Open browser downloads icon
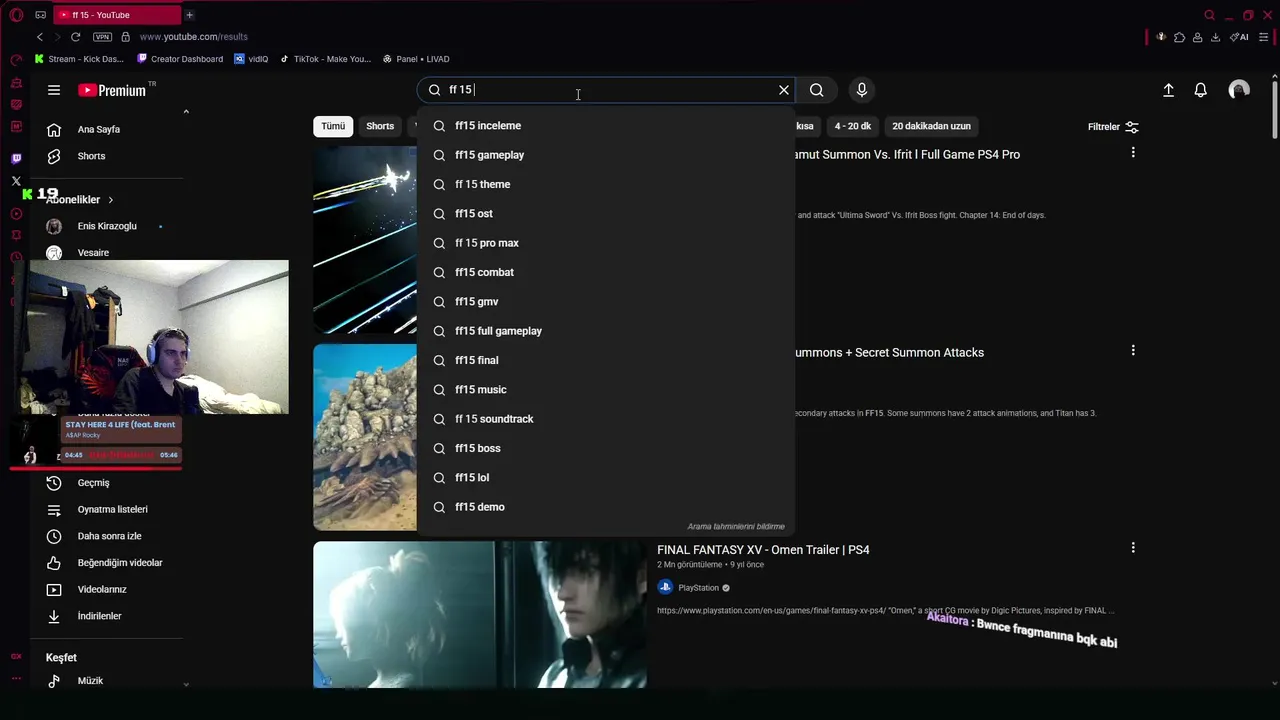Screen dimensions: 1280x720 click(1215, 37)
